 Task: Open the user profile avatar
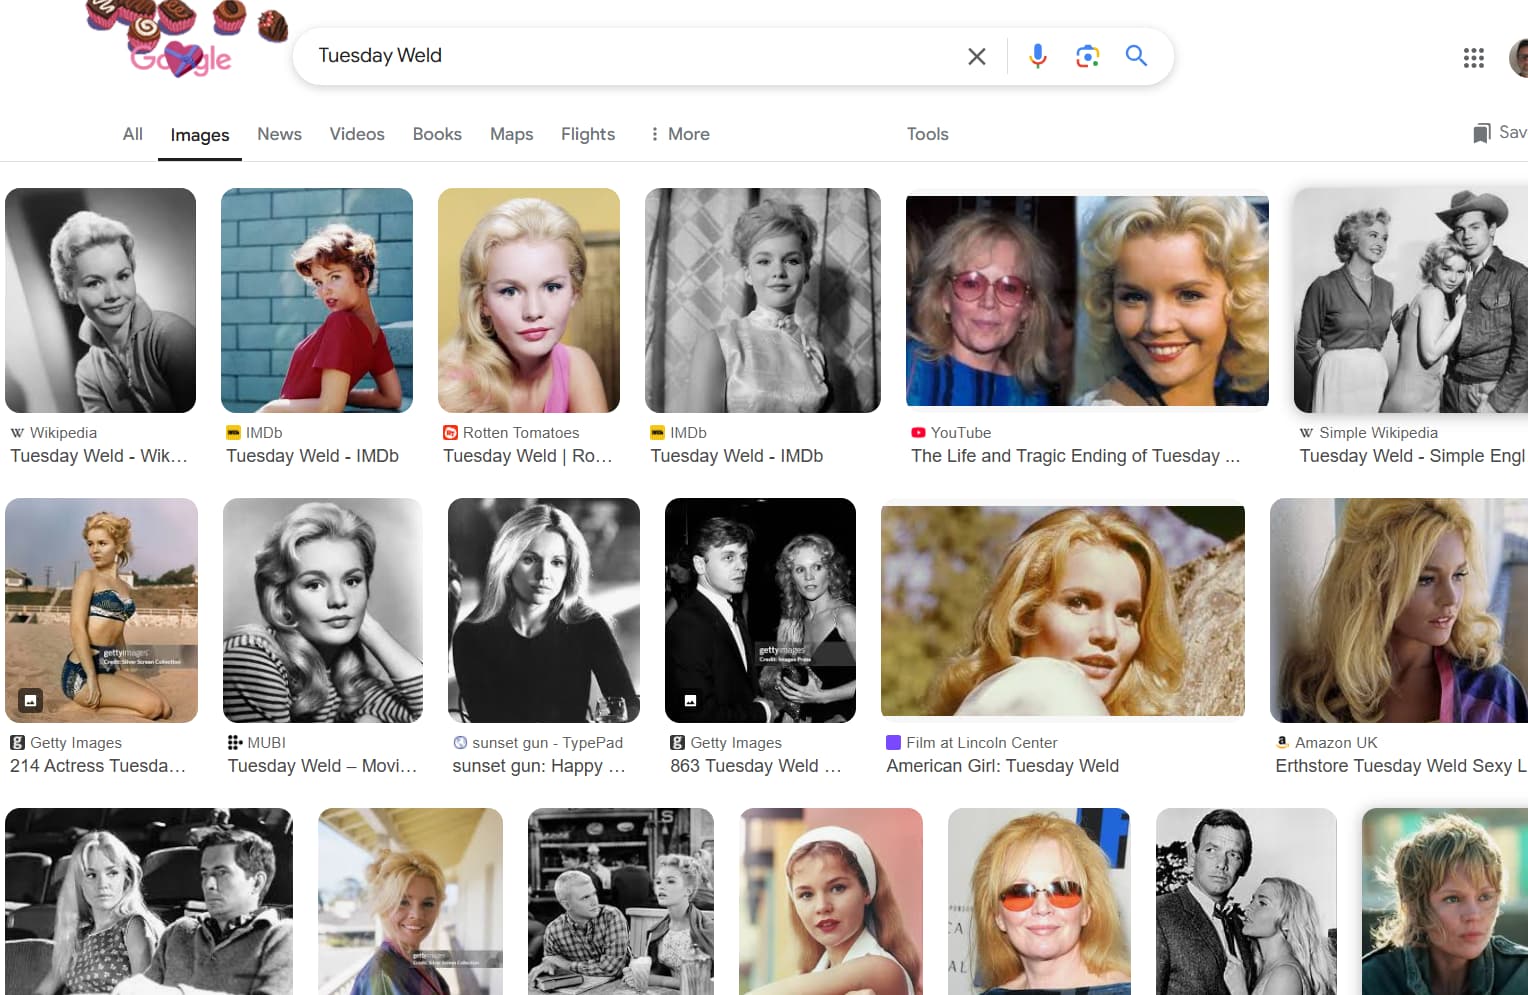tap(1519, 58)
